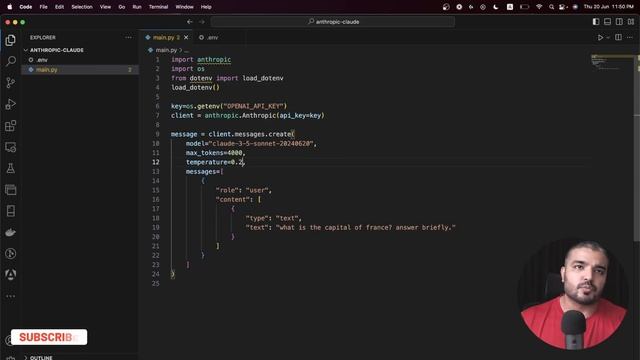This screenshot has height=360, width=640.
Task: Open the .env file in the explorer
Action: [42, 60]
